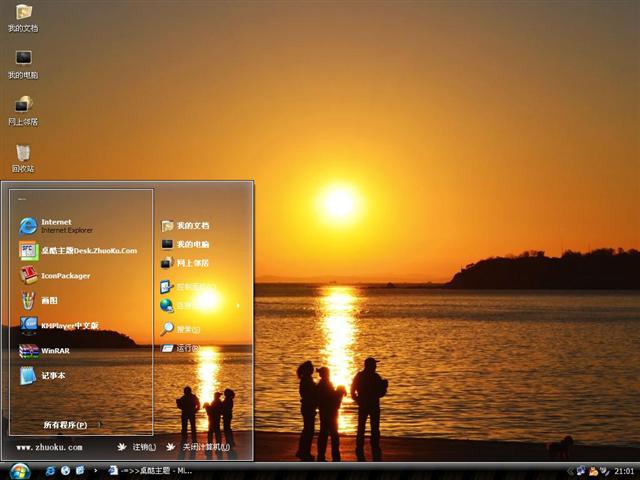Click the Start orb button on taskbar
640x480 pixels.
[19, 470]
